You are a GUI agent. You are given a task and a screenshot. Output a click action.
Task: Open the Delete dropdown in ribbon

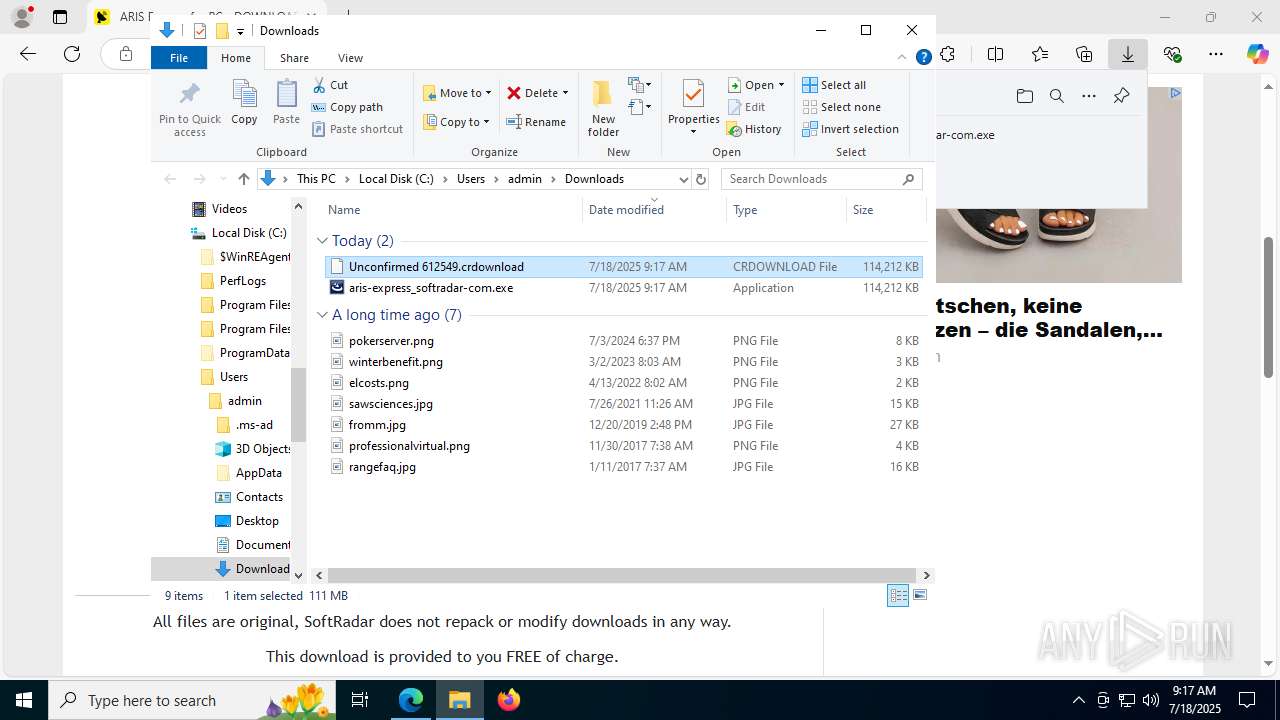click(537, 93)
